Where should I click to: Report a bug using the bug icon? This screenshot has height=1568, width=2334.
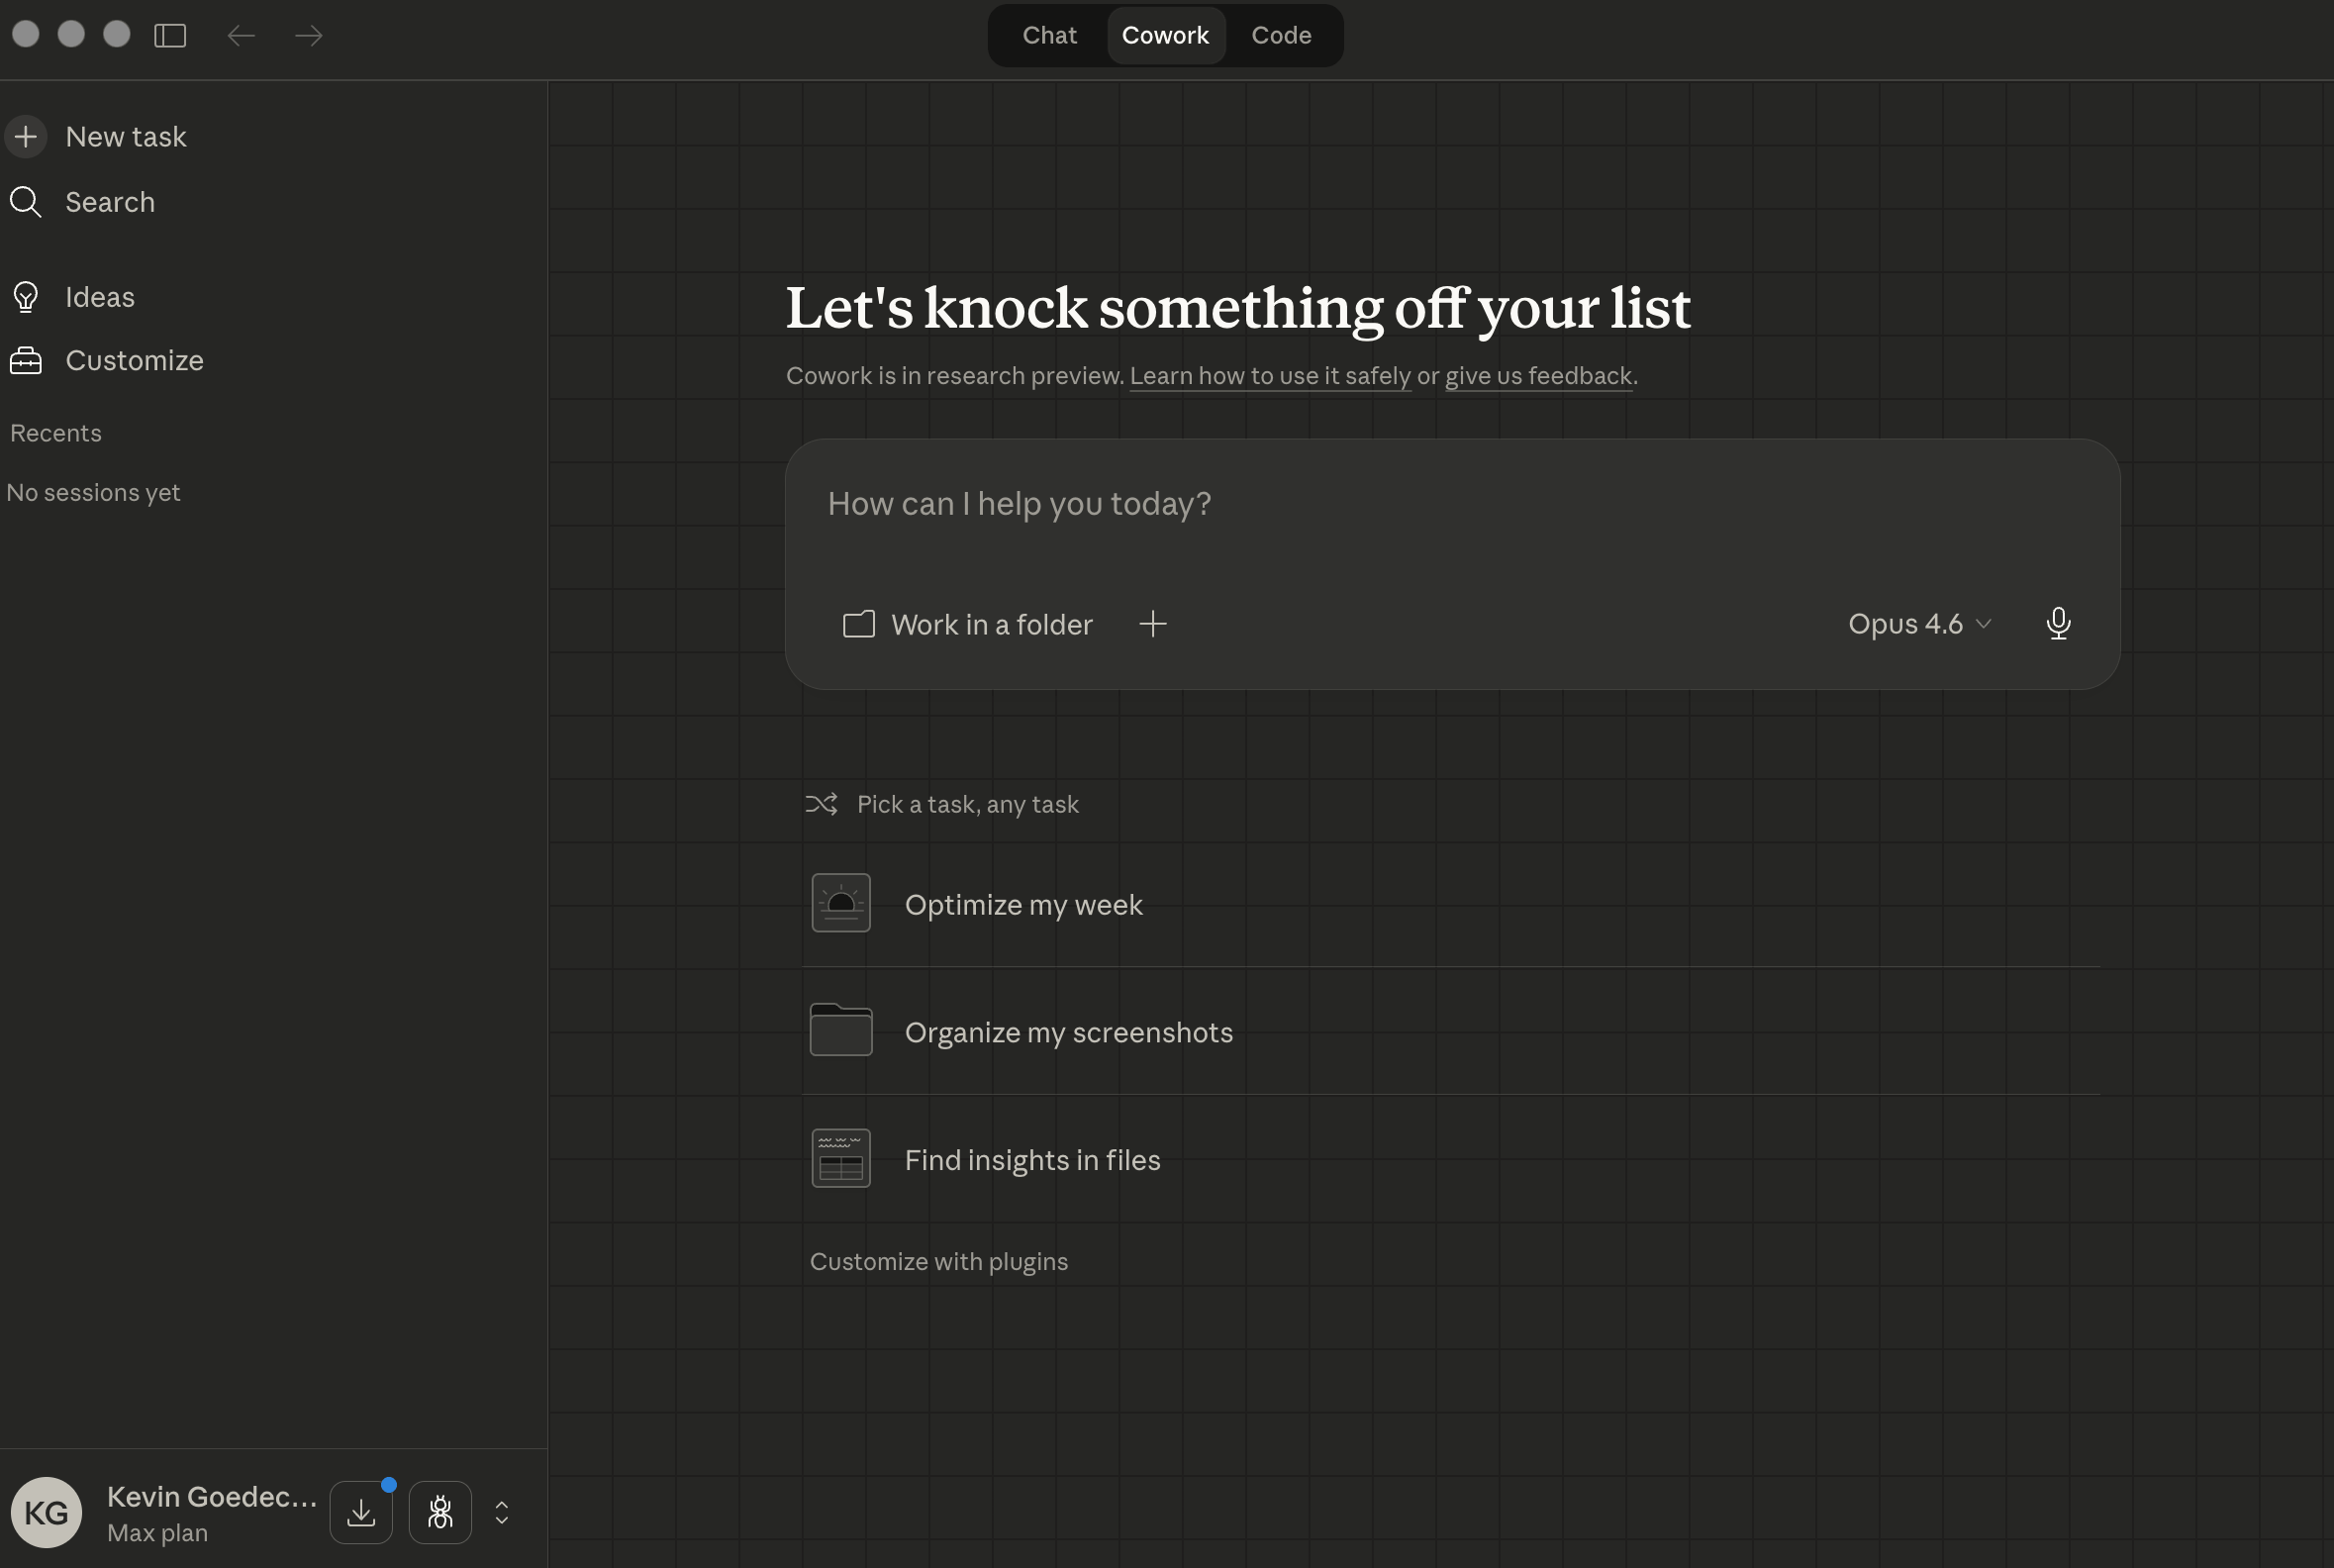click(x=441, y=1511)
